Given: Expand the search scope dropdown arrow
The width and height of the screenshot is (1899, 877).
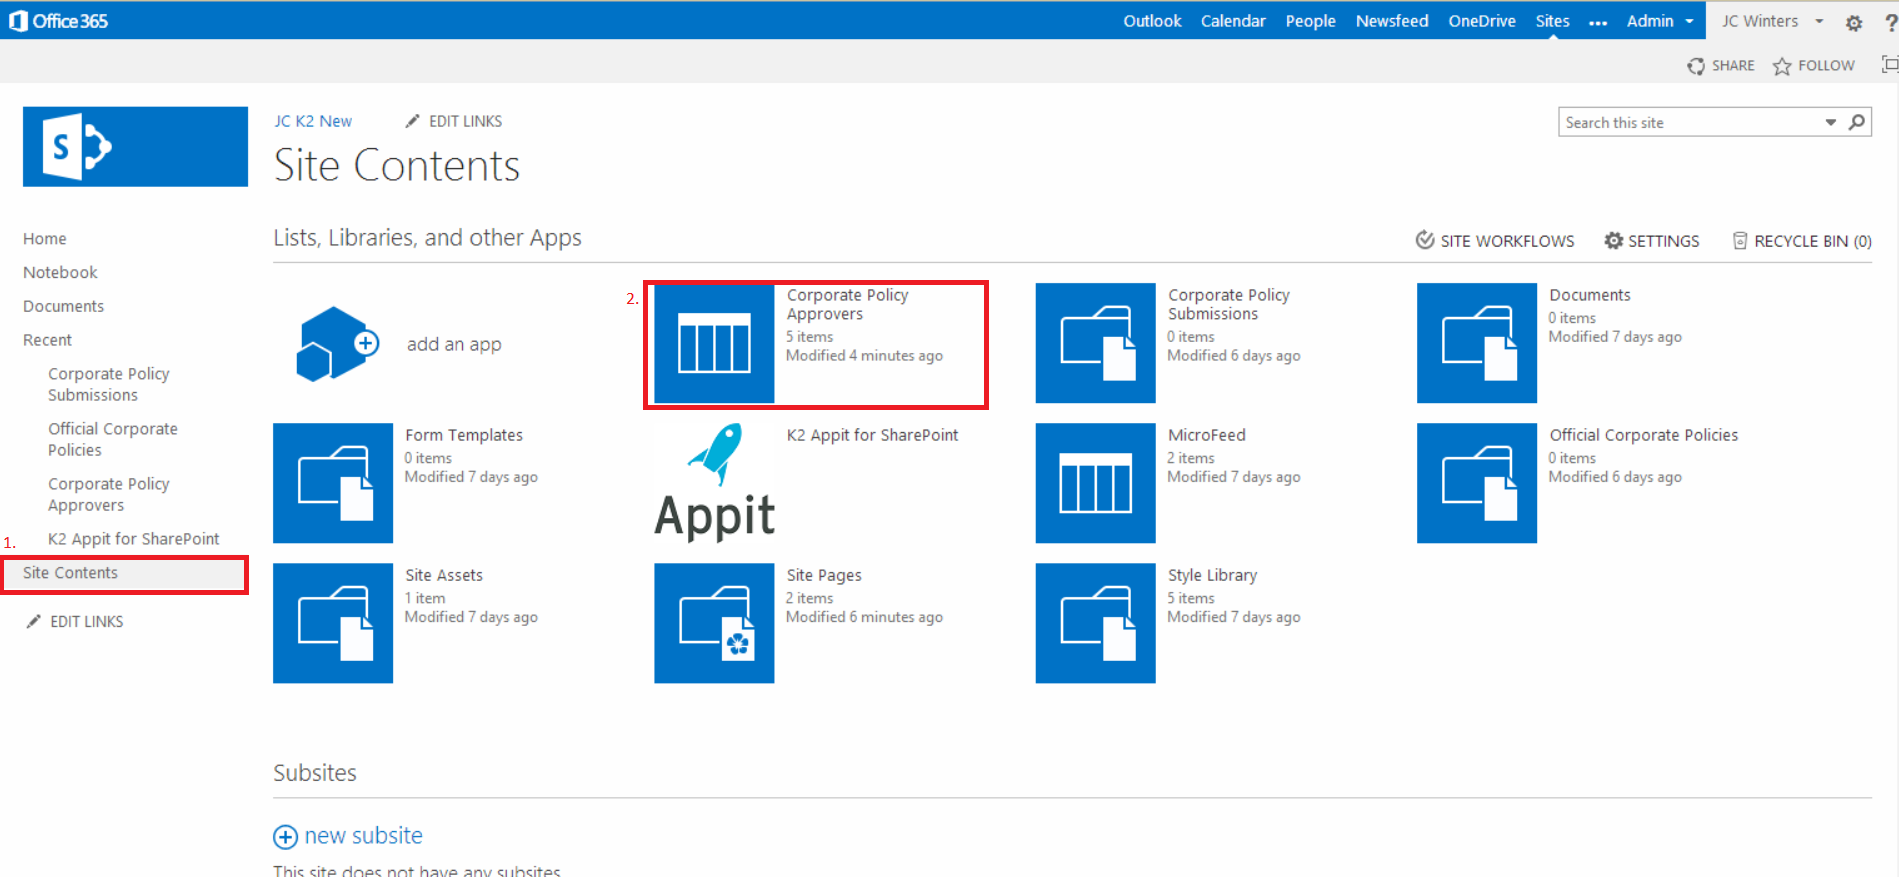Looking at the screenshot, I should pos(1830,122).
